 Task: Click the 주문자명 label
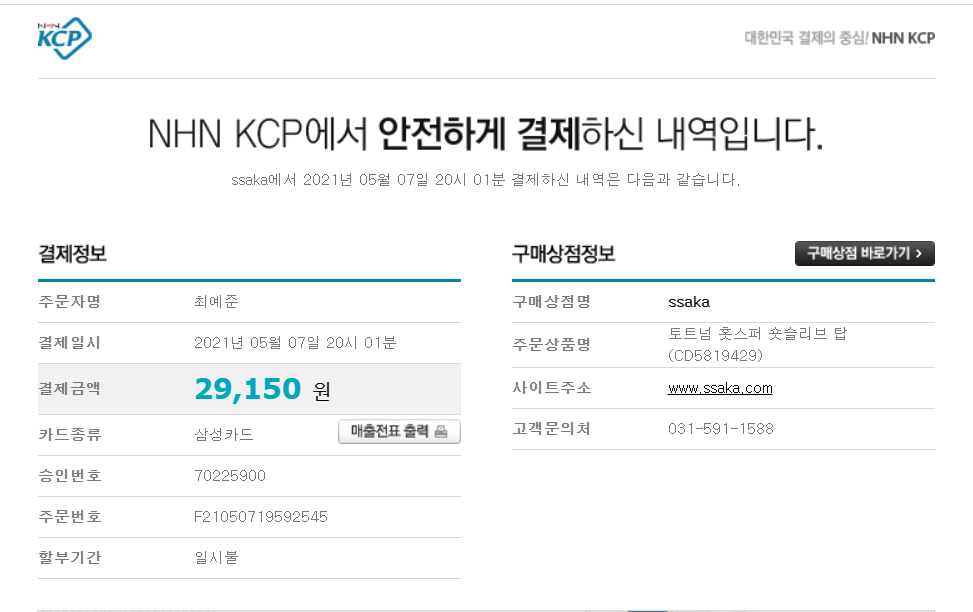click(x=70, y=302)
